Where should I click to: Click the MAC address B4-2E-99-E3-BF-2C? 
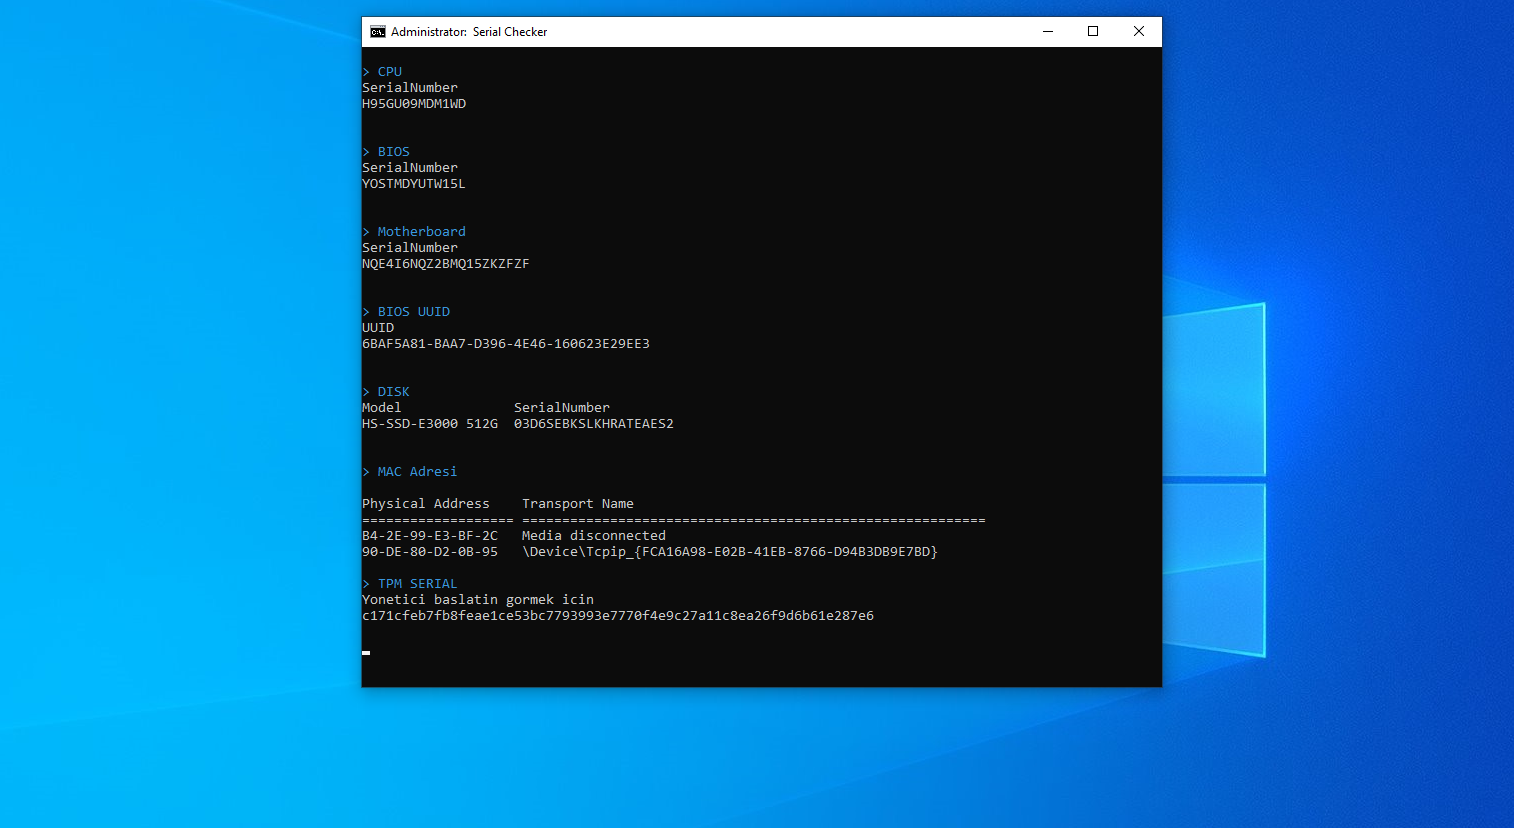(430, 536)
